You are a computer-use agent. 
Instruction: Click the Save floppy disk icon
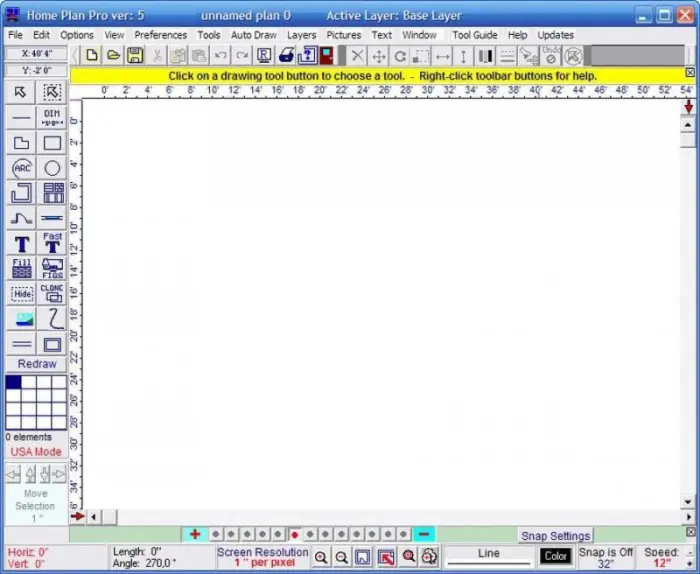[x=135, y=56]
